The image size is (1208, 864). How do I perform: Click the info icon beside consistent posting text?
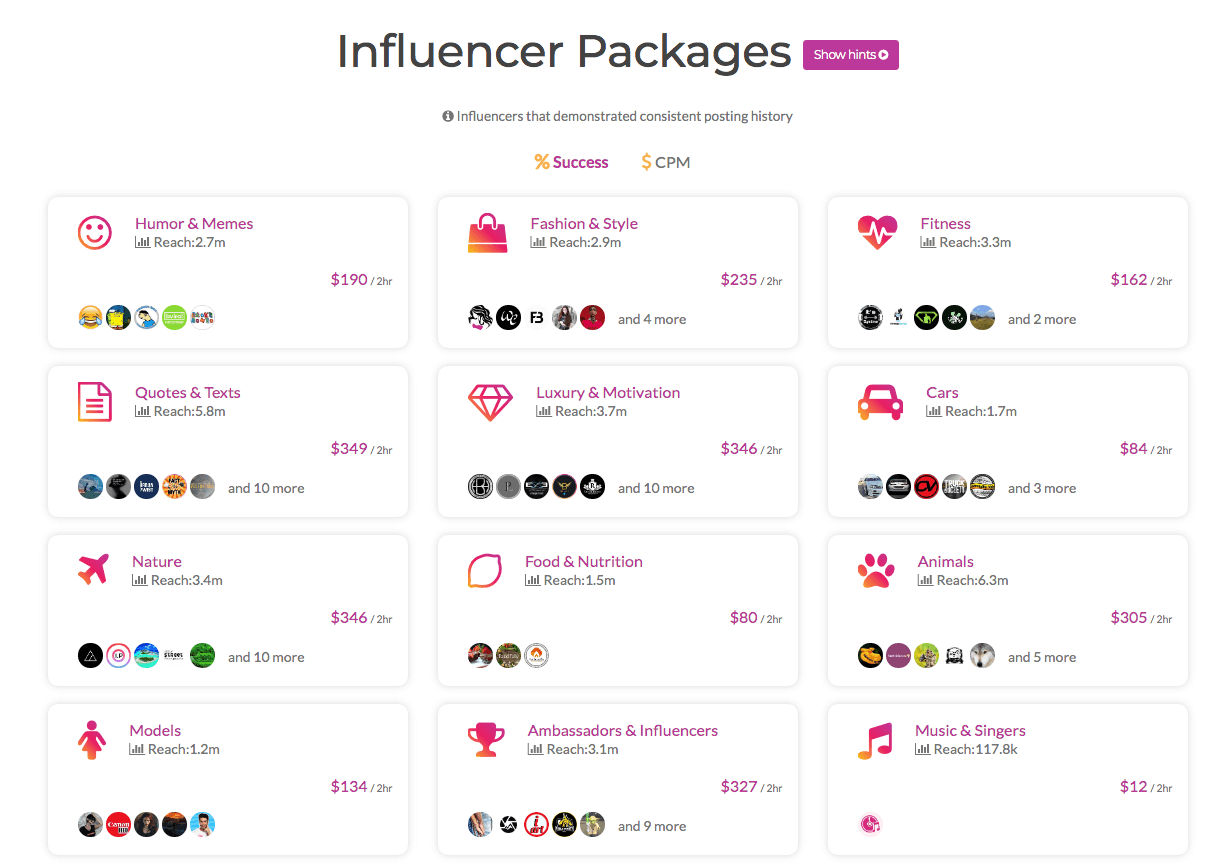click(x=448, y=116)
